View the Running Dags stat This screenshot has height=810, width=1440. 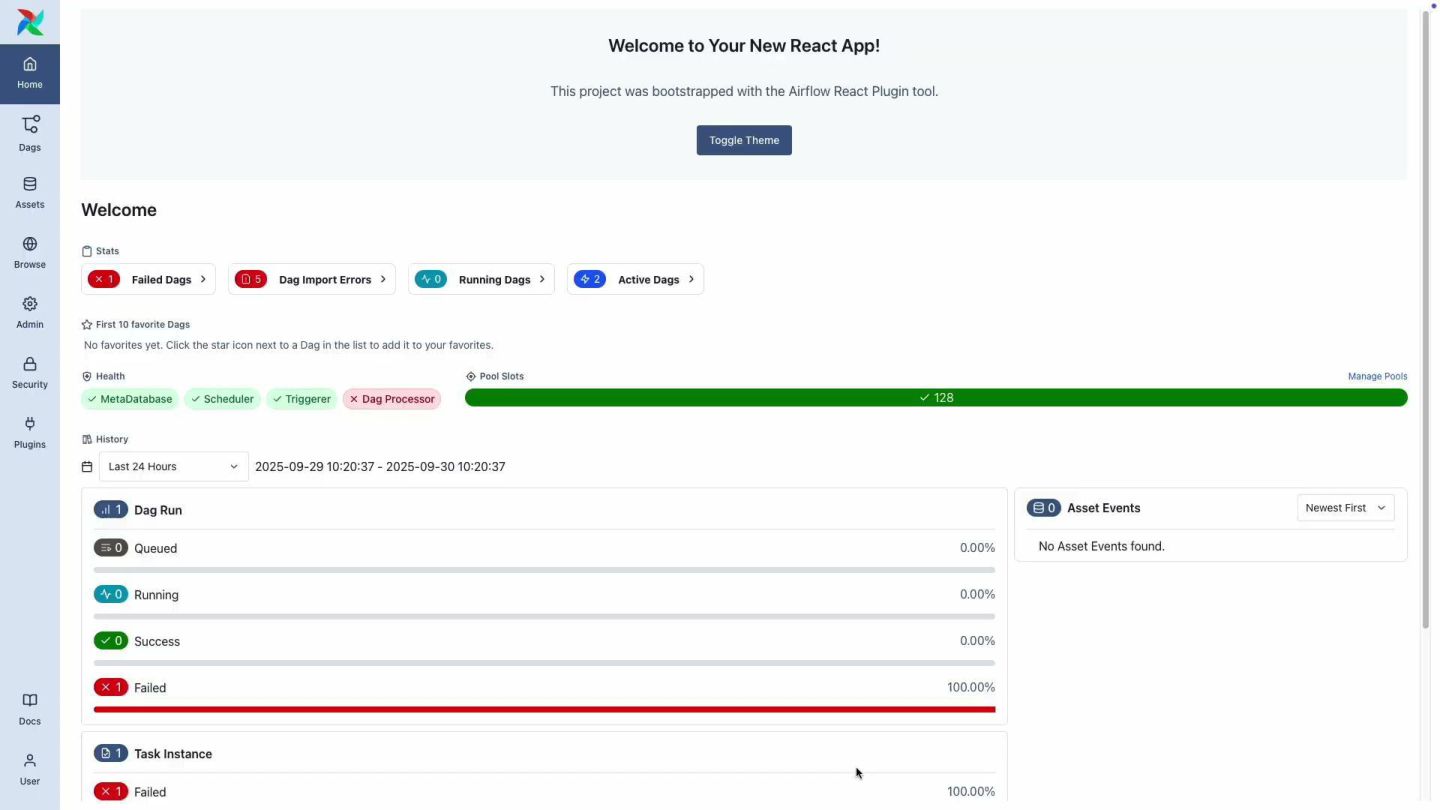[x=481, y=280]
